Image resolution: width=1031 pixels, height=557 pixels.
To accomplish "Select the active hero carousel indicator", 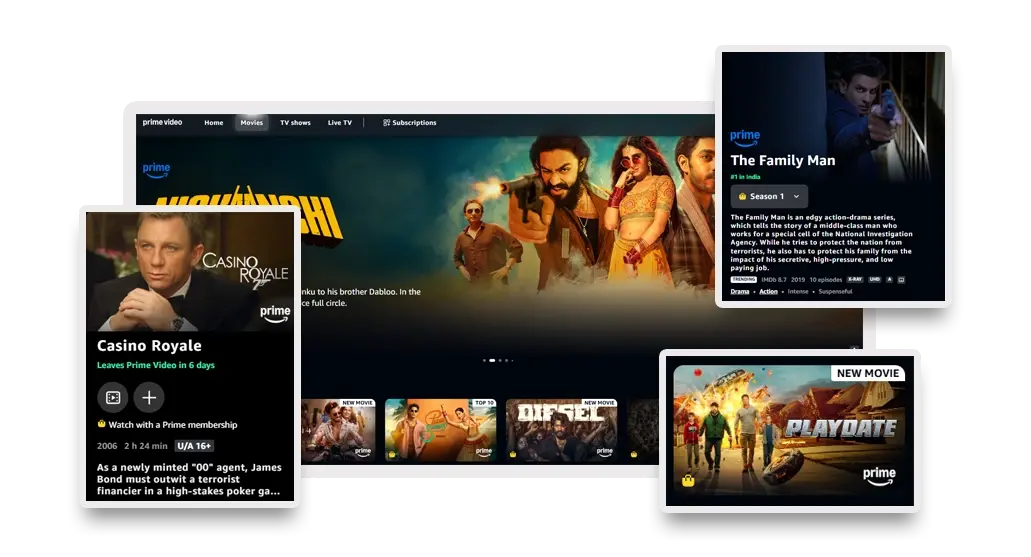I will pos(492,360).
